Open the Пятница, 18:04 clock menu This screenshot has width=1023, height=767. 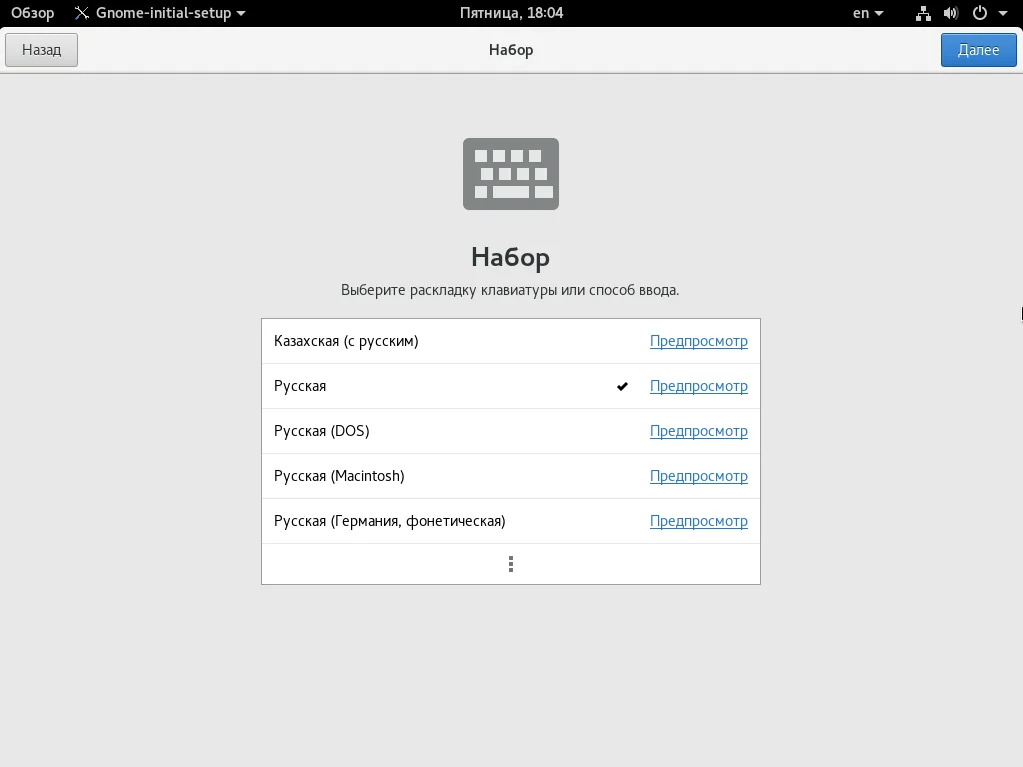[x=511, y=13]
